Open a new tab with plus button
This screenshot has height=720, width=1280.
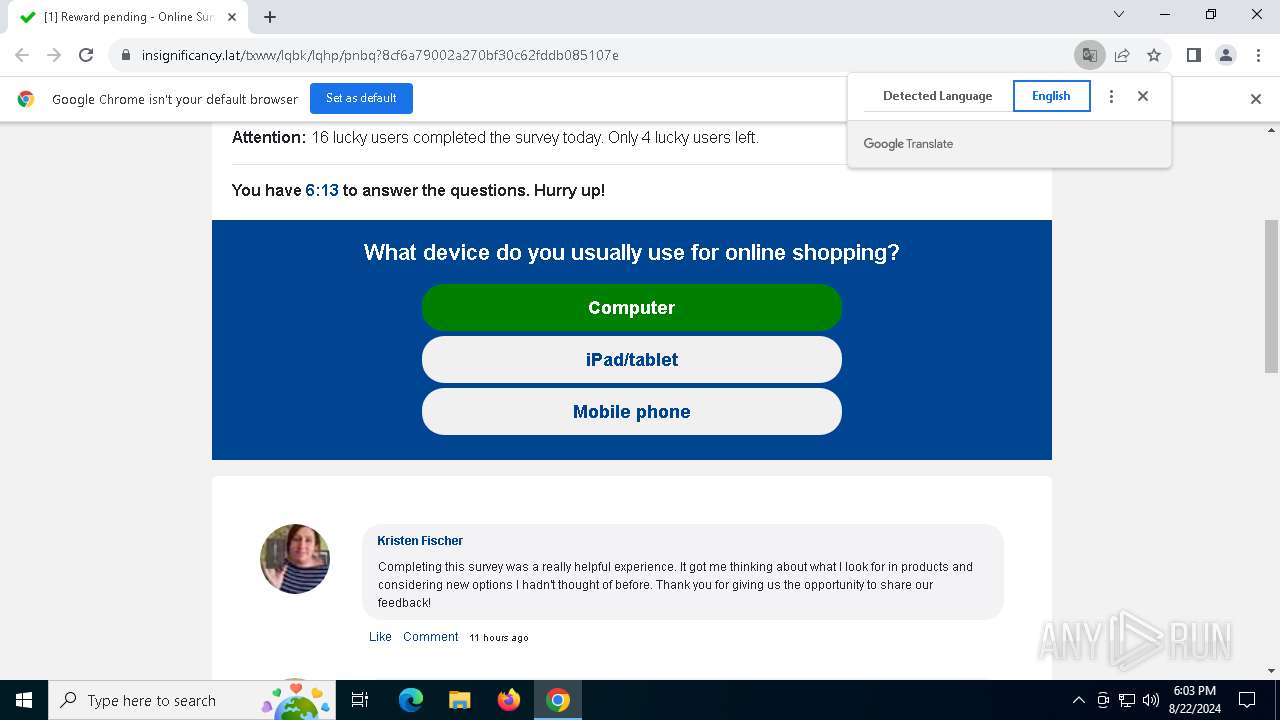pos(270,17)
